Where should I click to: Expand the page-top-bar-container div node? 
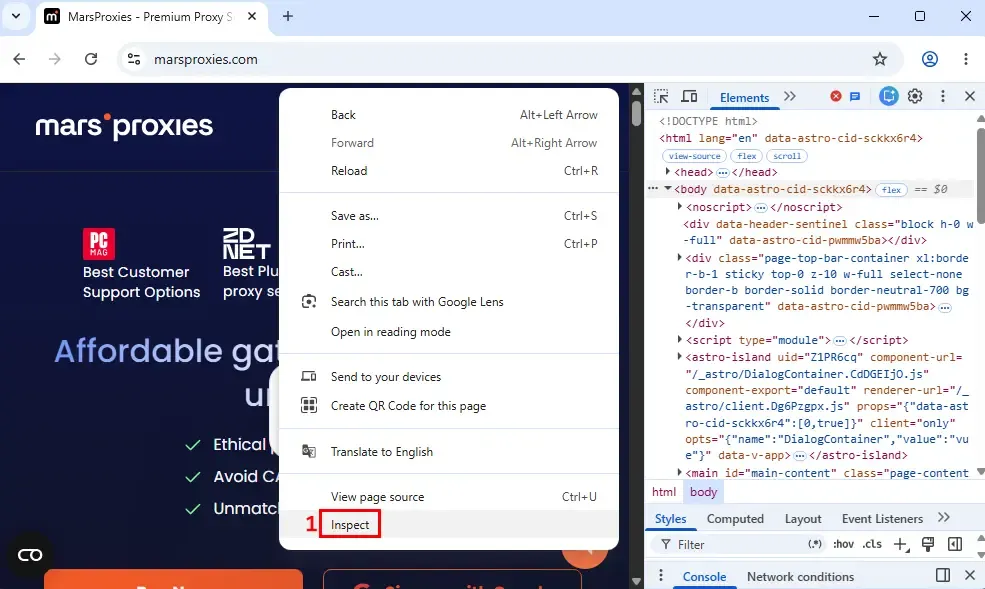679,257
